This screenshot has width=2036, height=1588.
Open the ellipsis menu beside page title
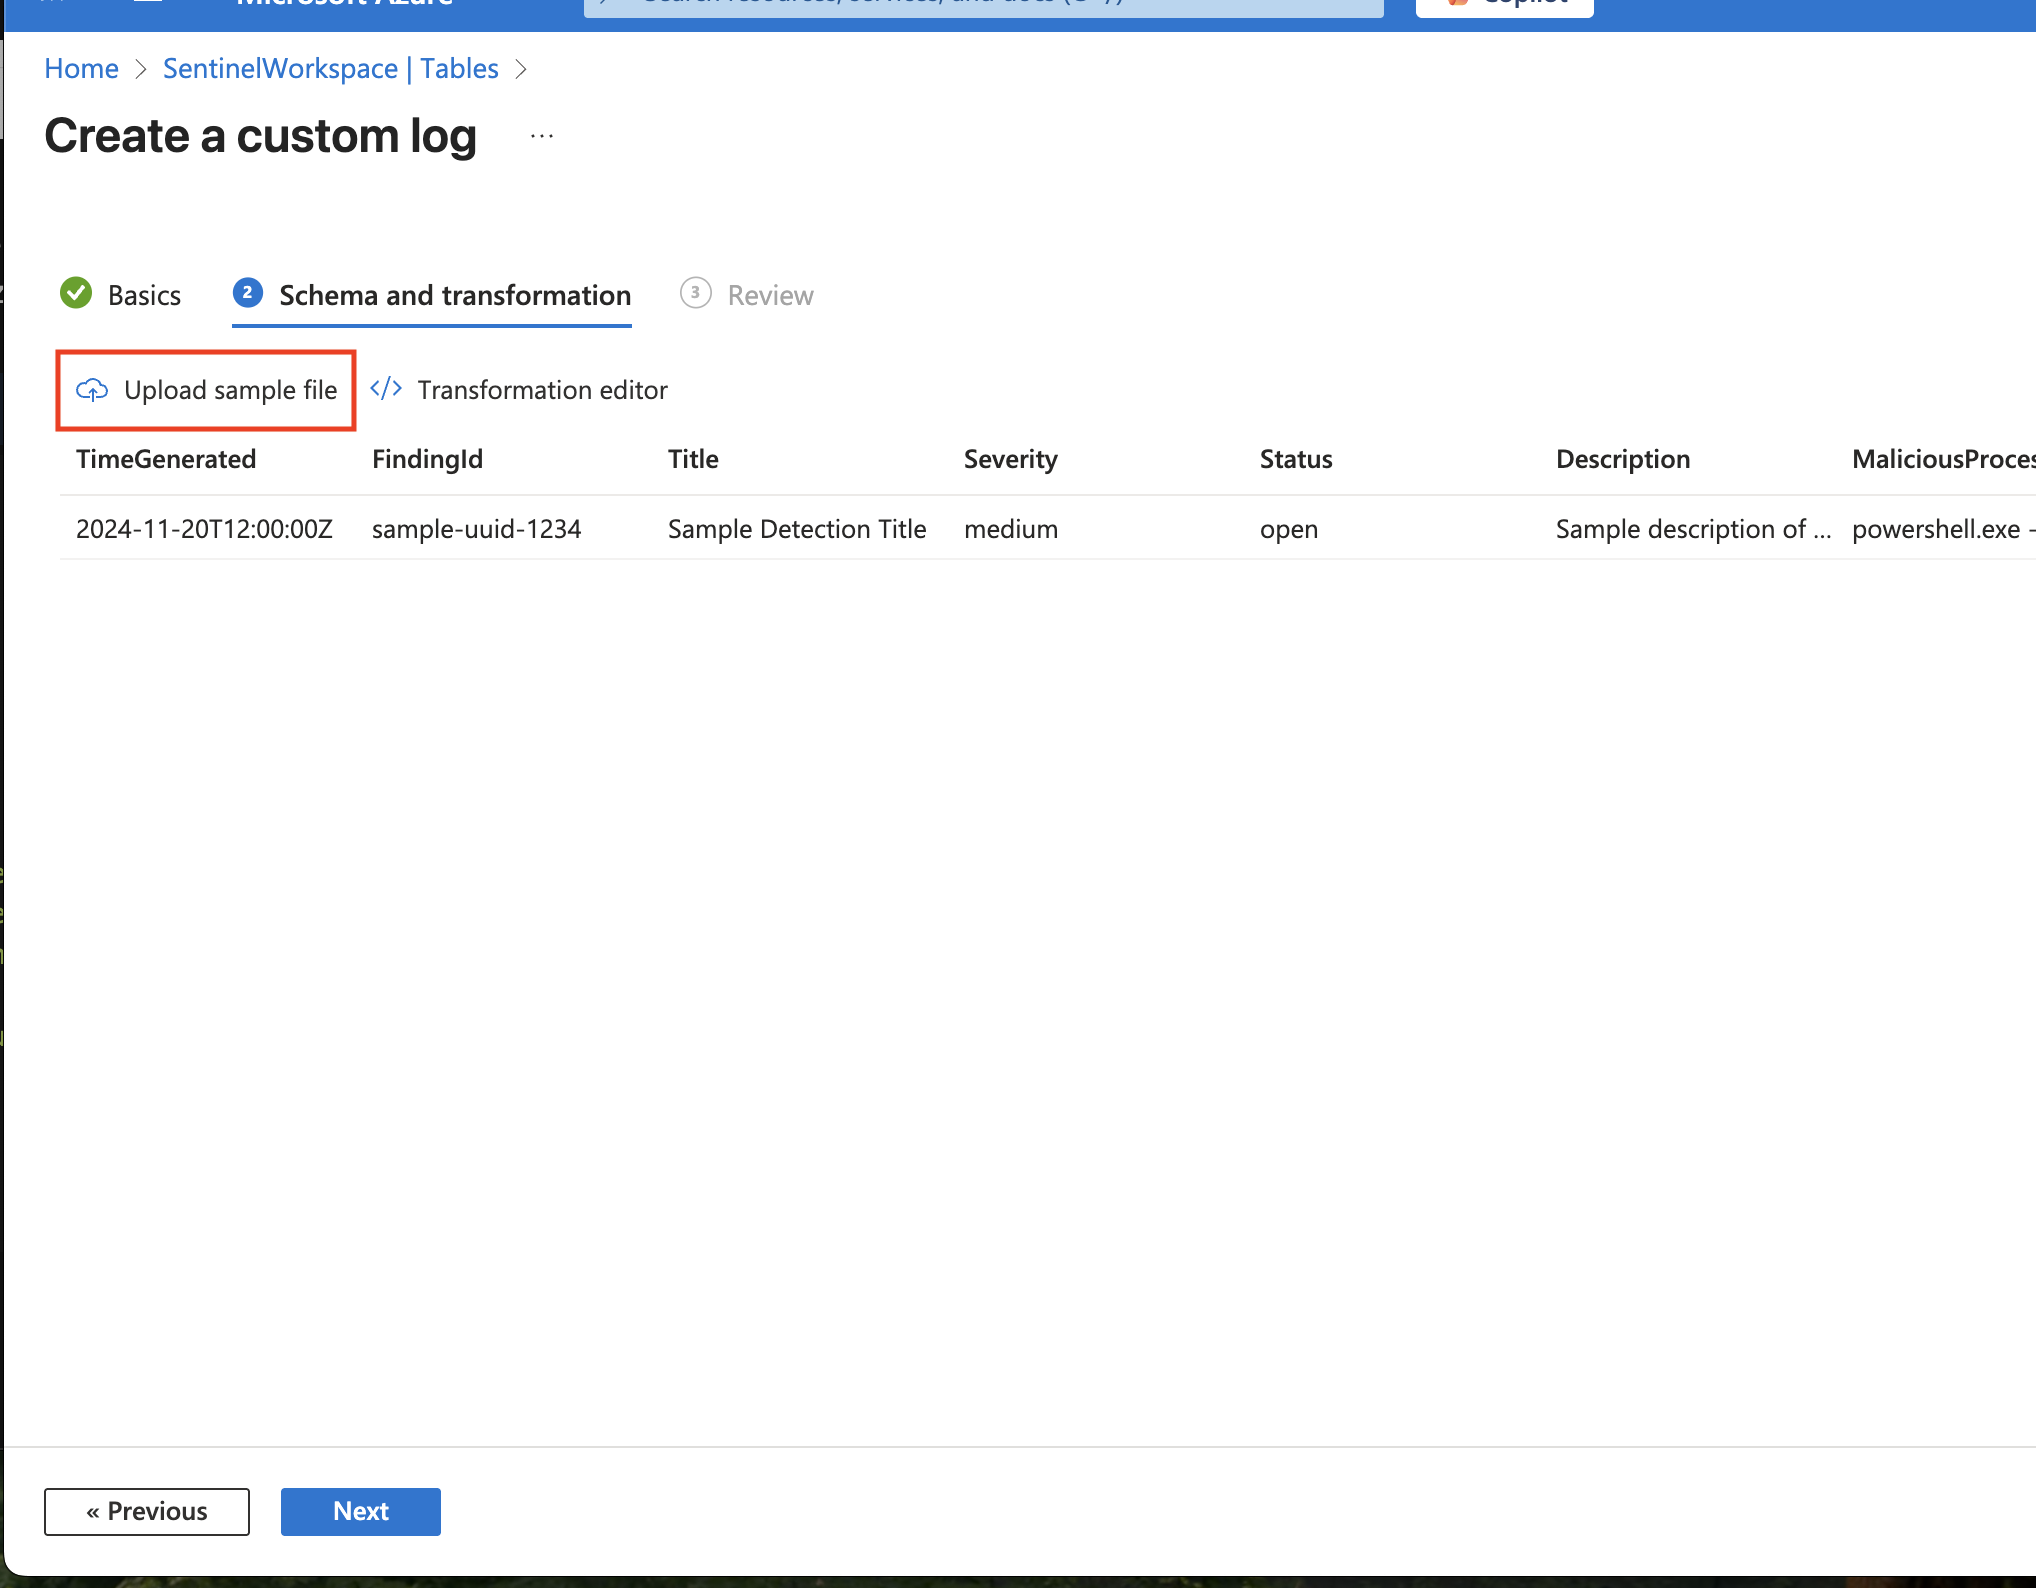tap(542, 136)
